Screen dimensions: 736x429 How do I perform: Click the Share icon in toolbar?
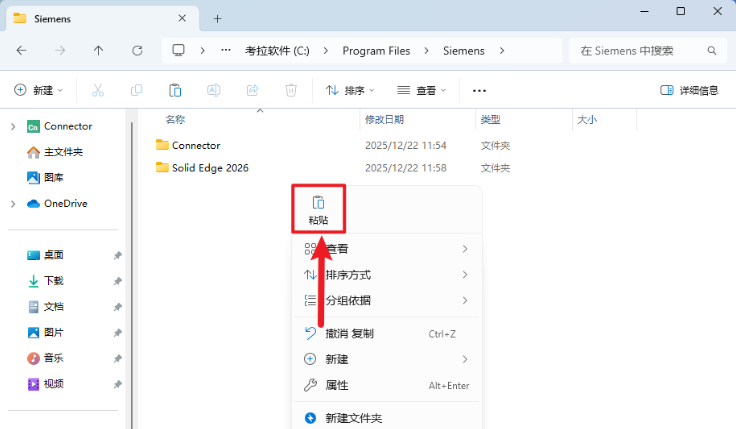click(x=252, y=90)
